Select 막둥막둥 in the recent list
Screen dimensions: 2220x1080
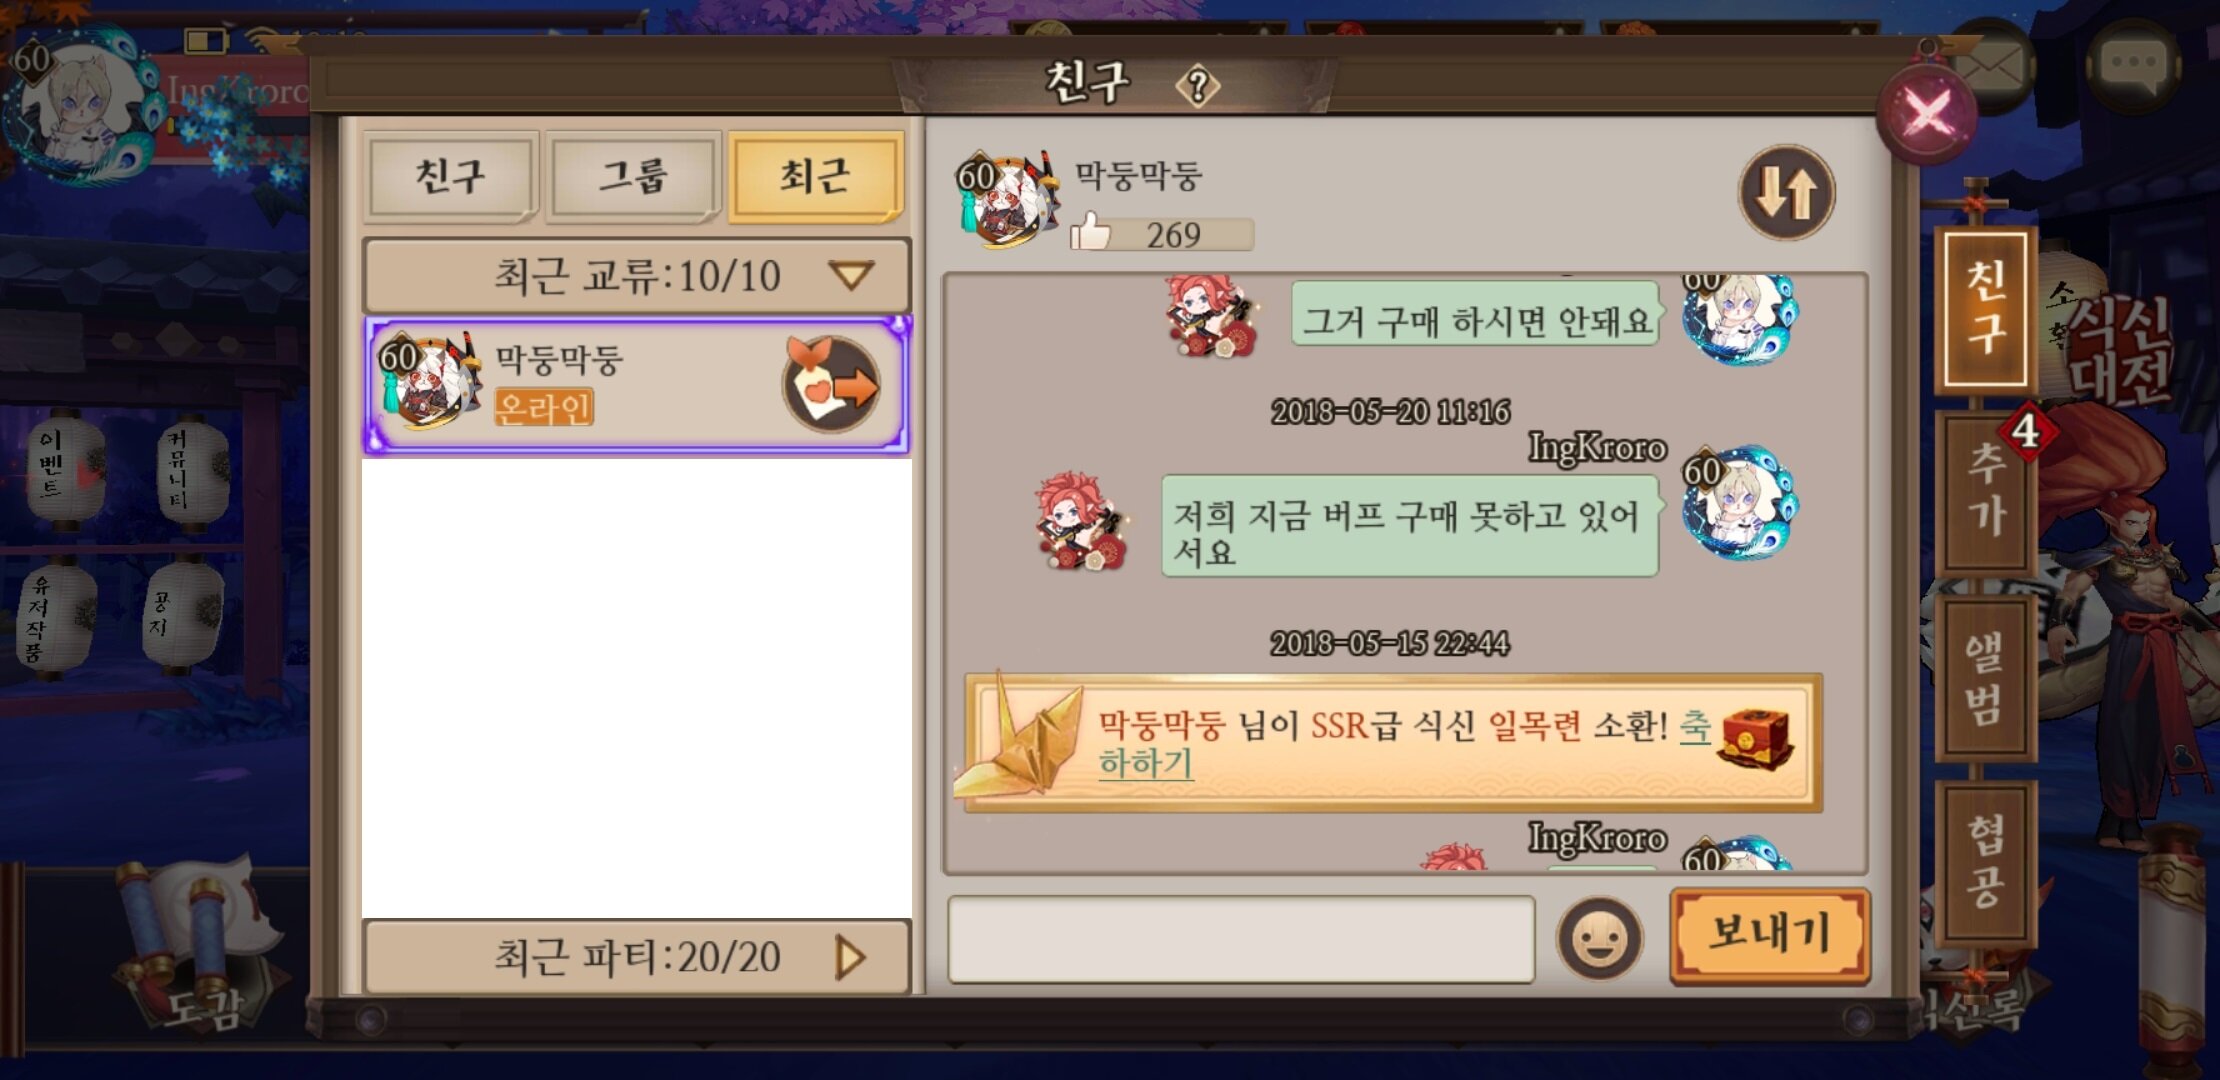tap(637, 385)
